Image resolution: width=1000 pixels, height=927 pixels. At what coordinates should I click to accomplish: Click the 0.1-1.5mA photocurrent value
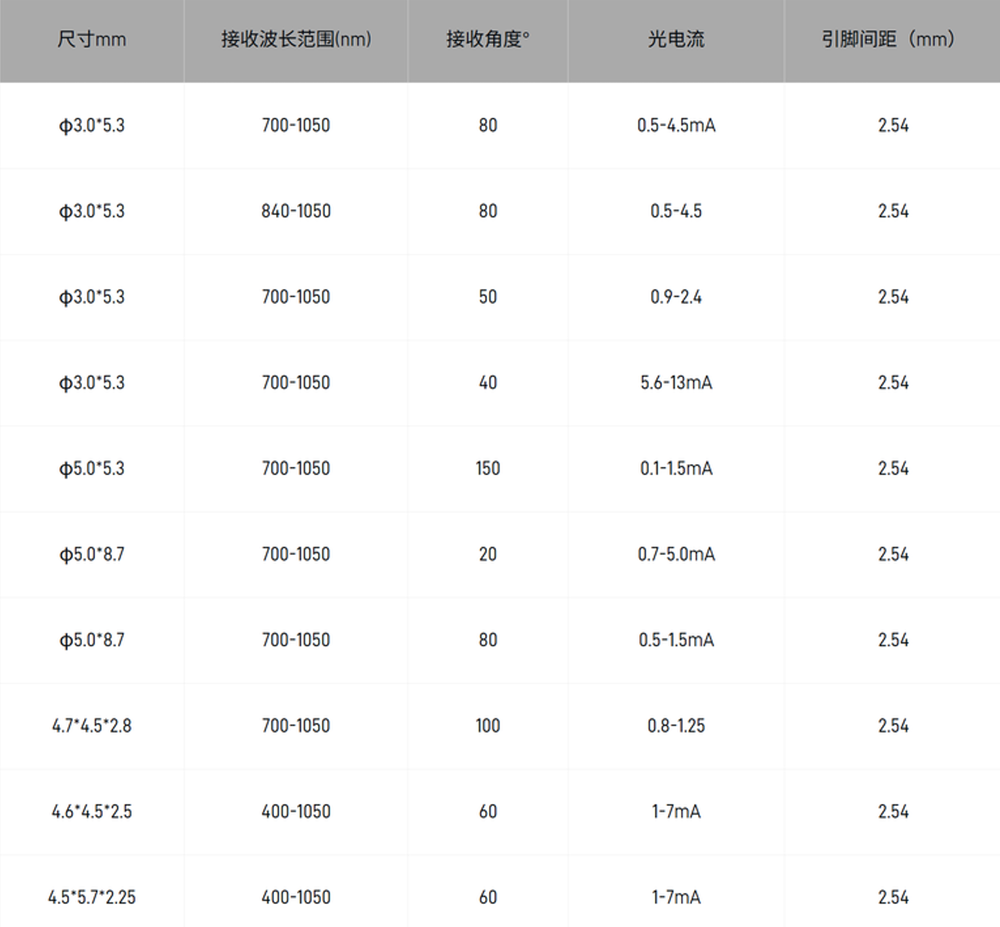676,468
